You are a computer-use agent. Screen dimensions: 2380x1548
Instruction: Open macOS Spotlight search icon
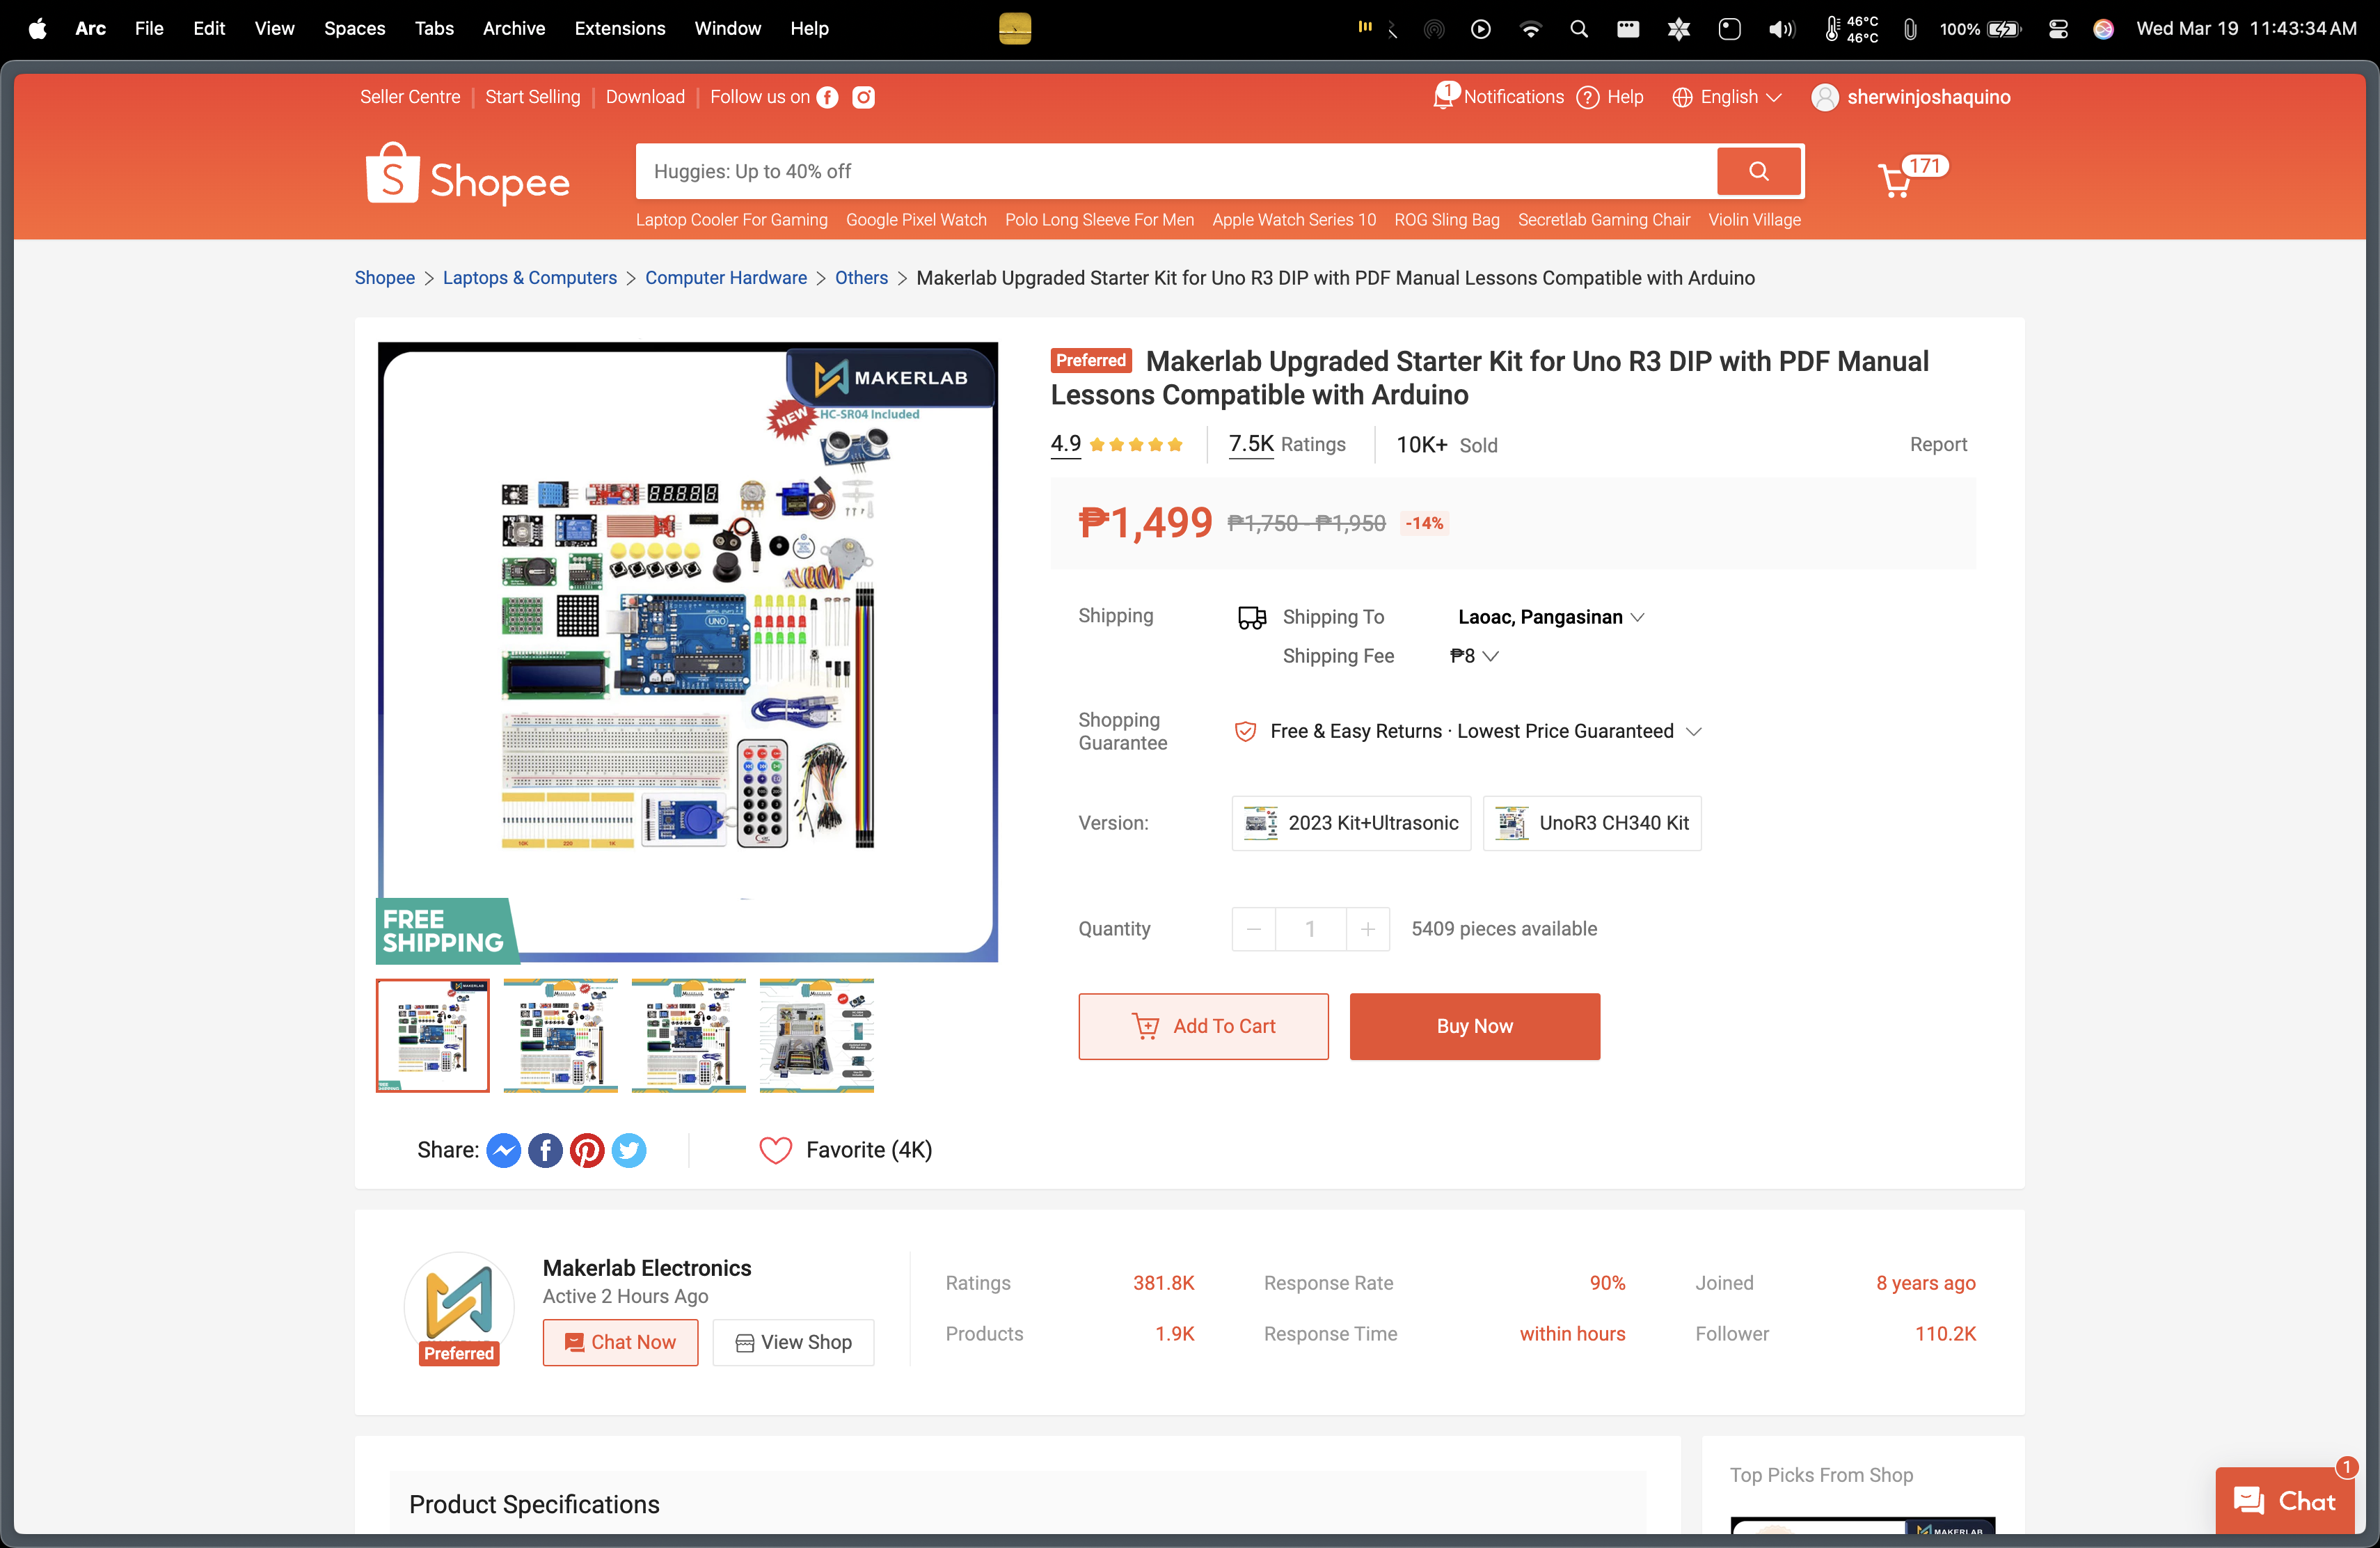tap(1579, 29)
